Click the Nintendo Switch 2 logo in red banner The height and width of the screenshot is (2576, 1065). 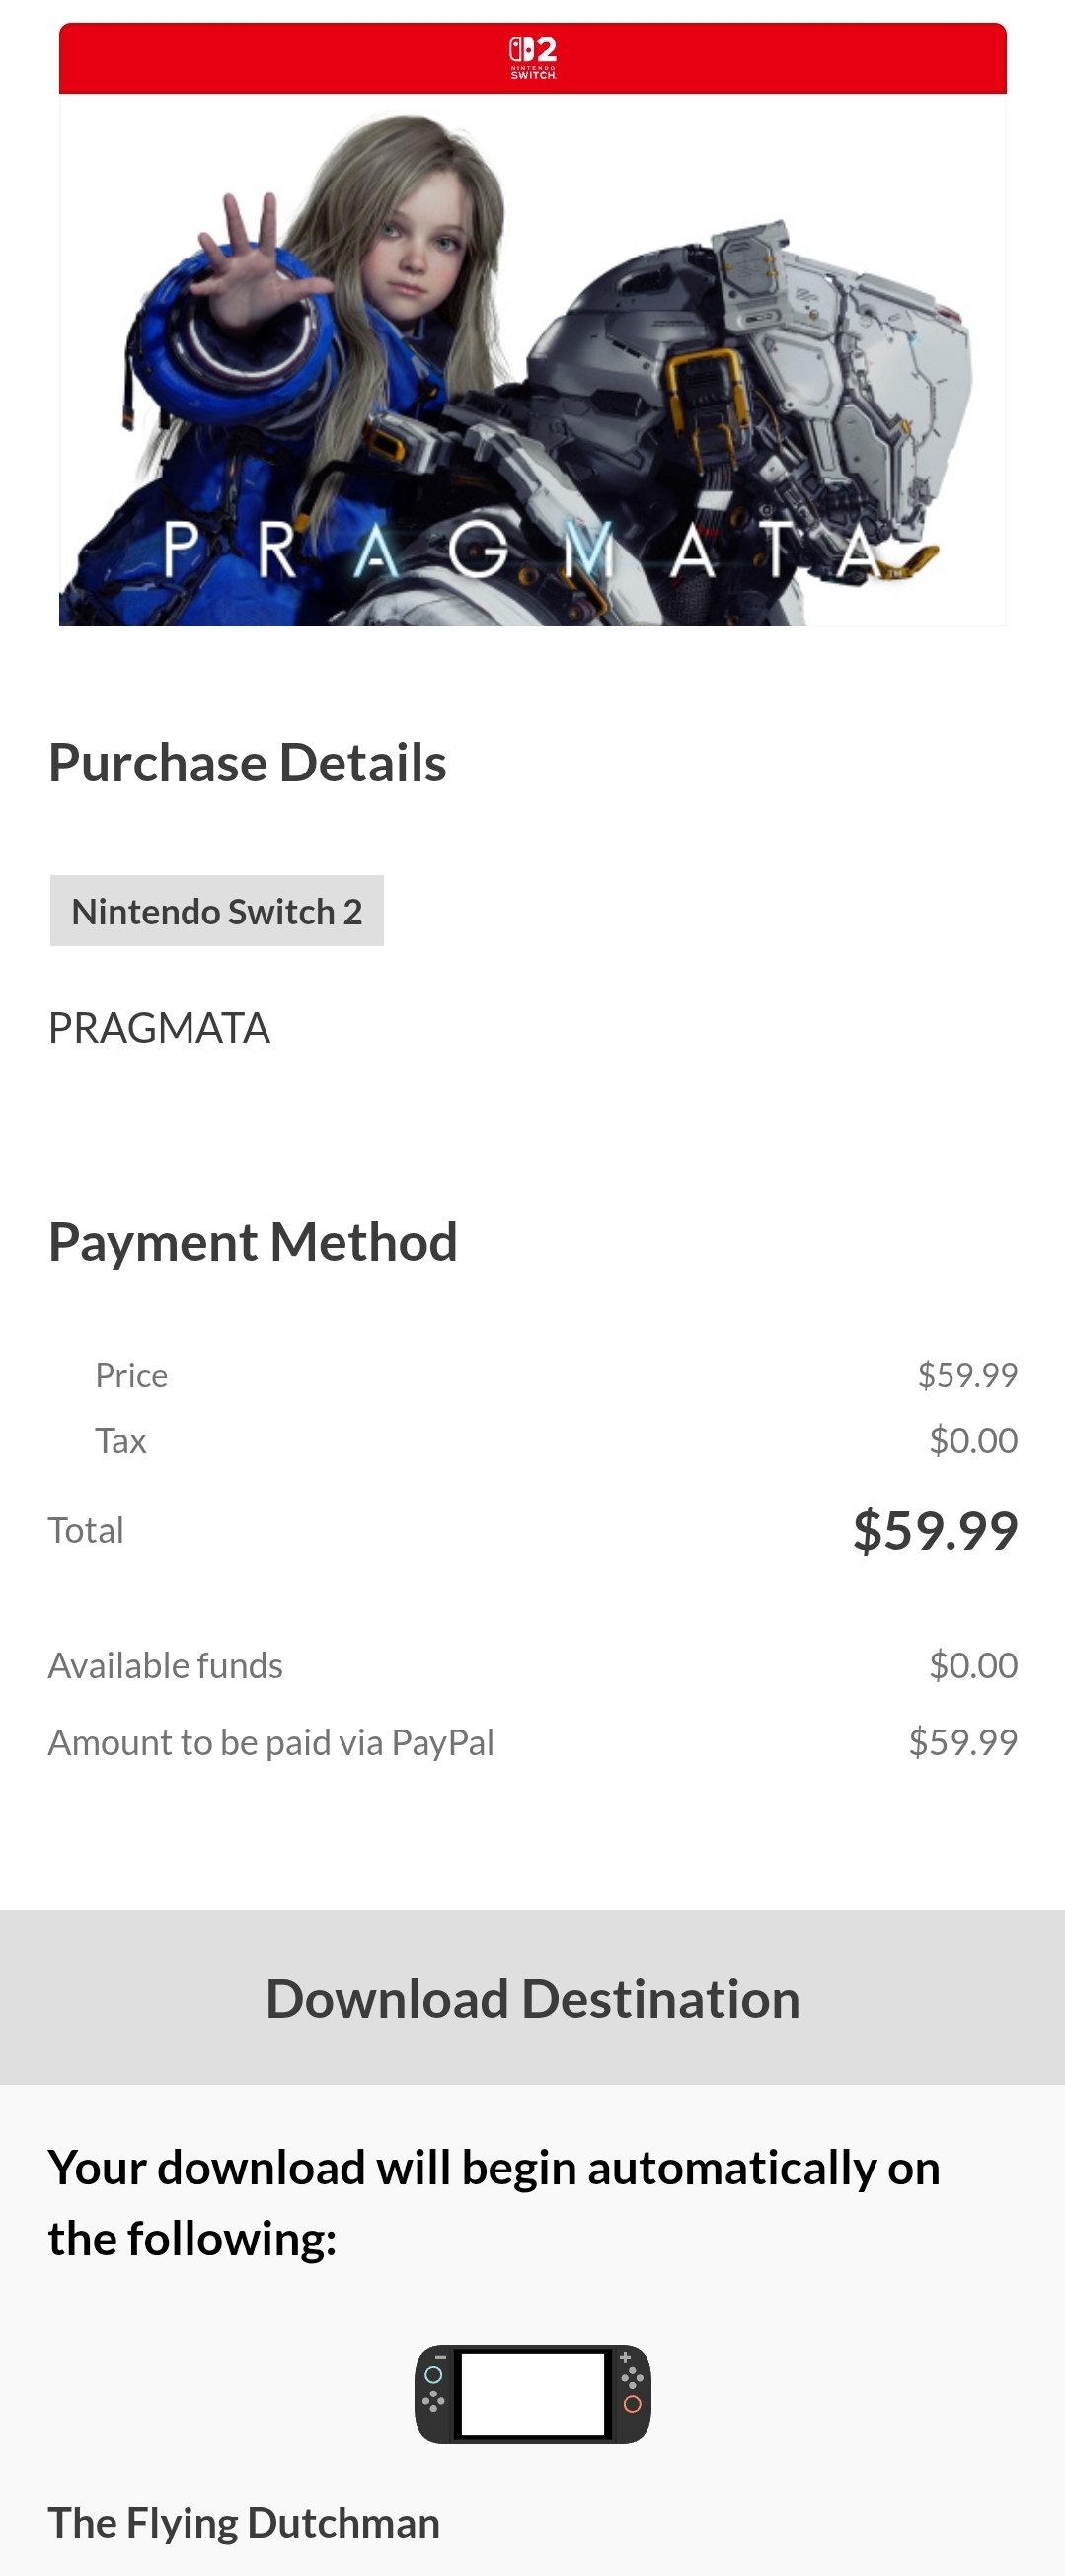(x=533, y=58)
